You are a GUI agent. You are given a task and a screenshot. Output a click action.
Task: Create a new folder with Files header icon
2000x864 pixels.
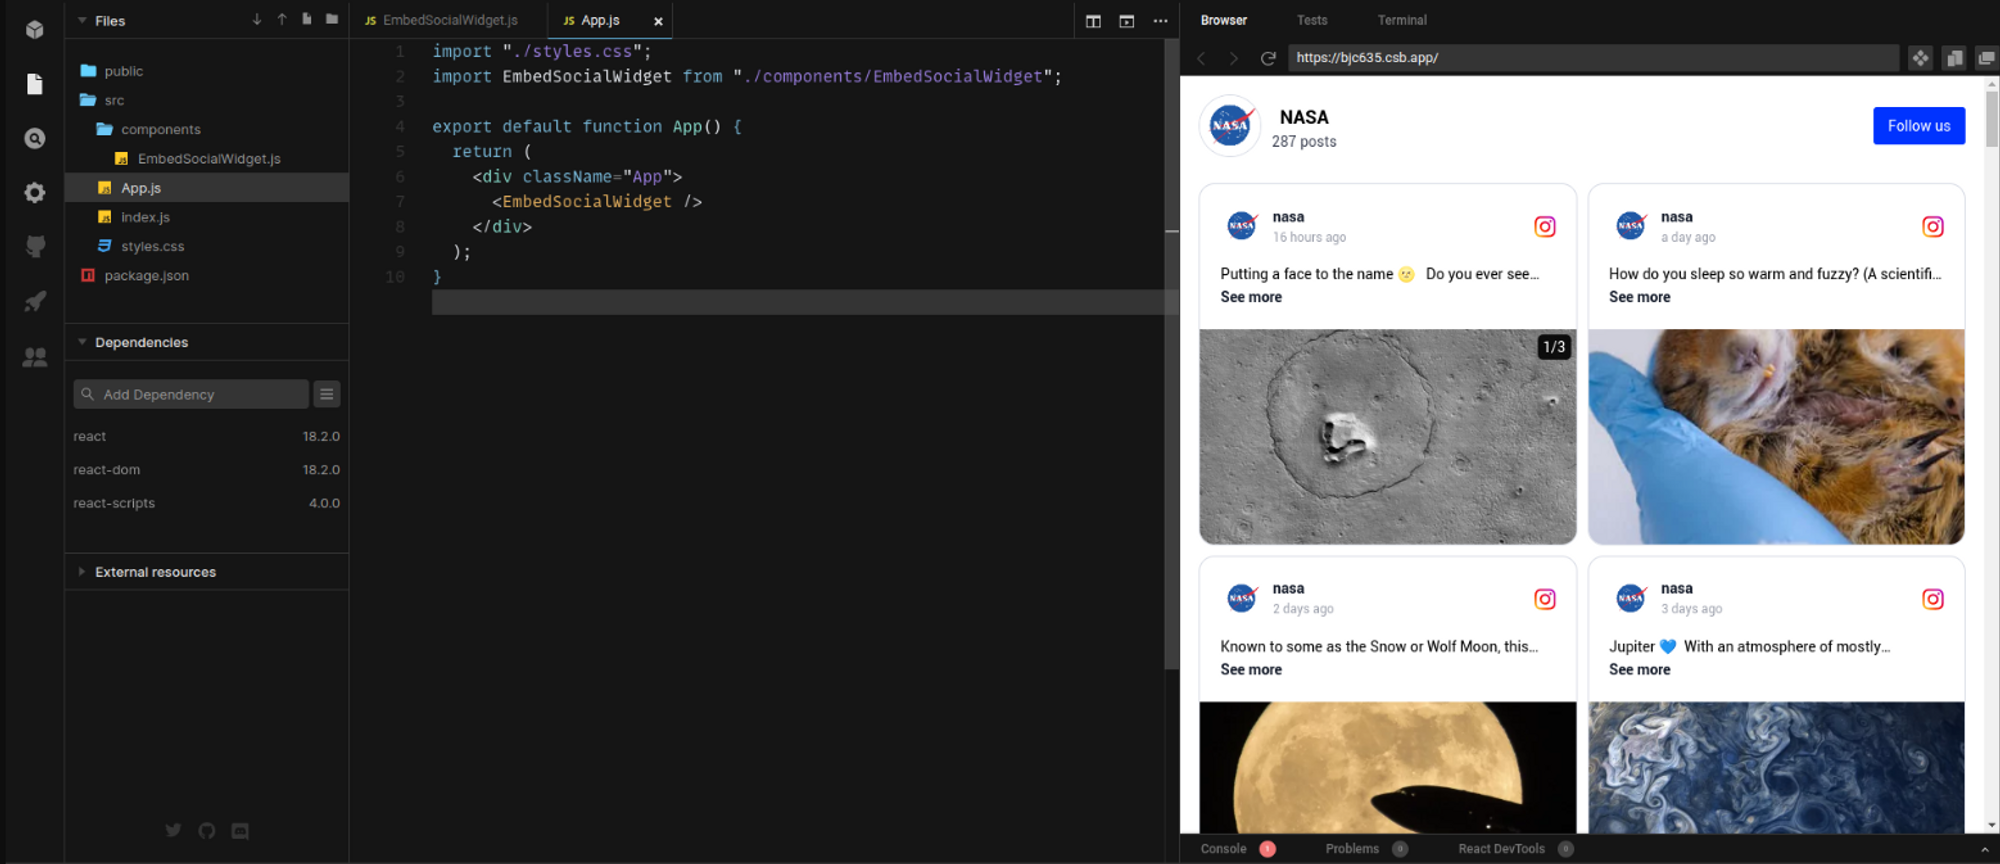[x=332, y=19]
